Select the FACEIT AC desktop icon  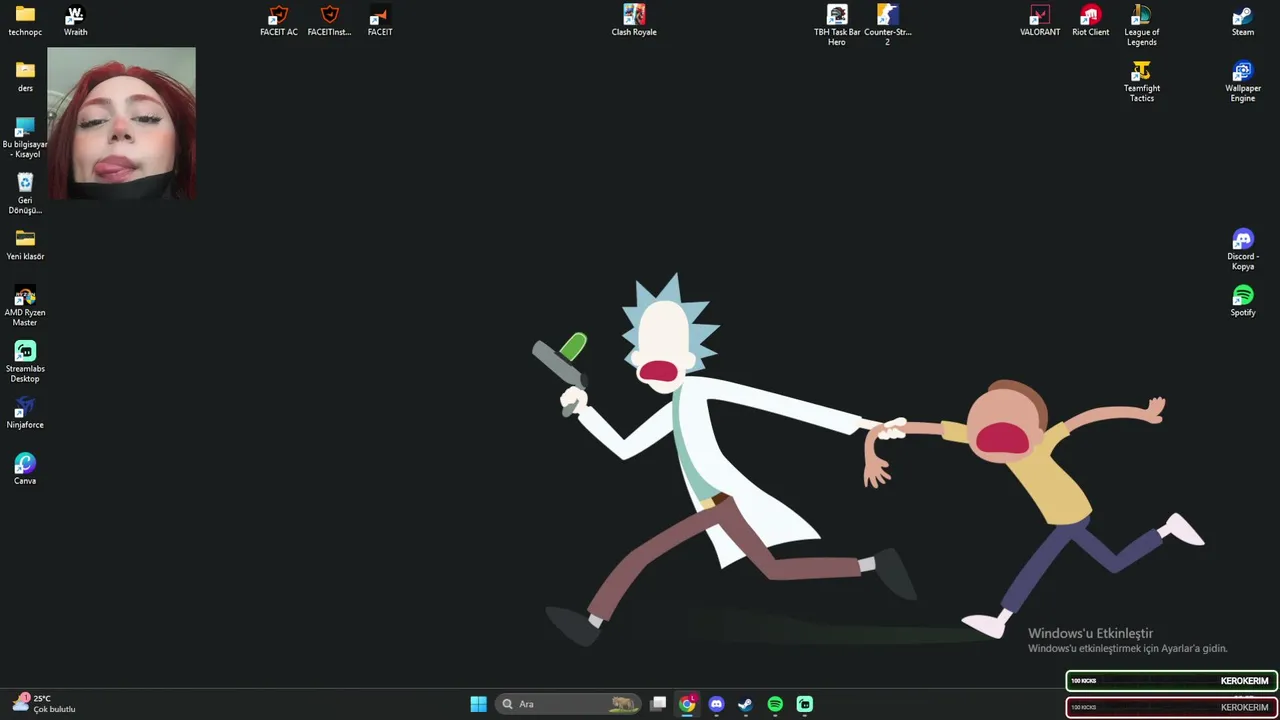(279, 20)
